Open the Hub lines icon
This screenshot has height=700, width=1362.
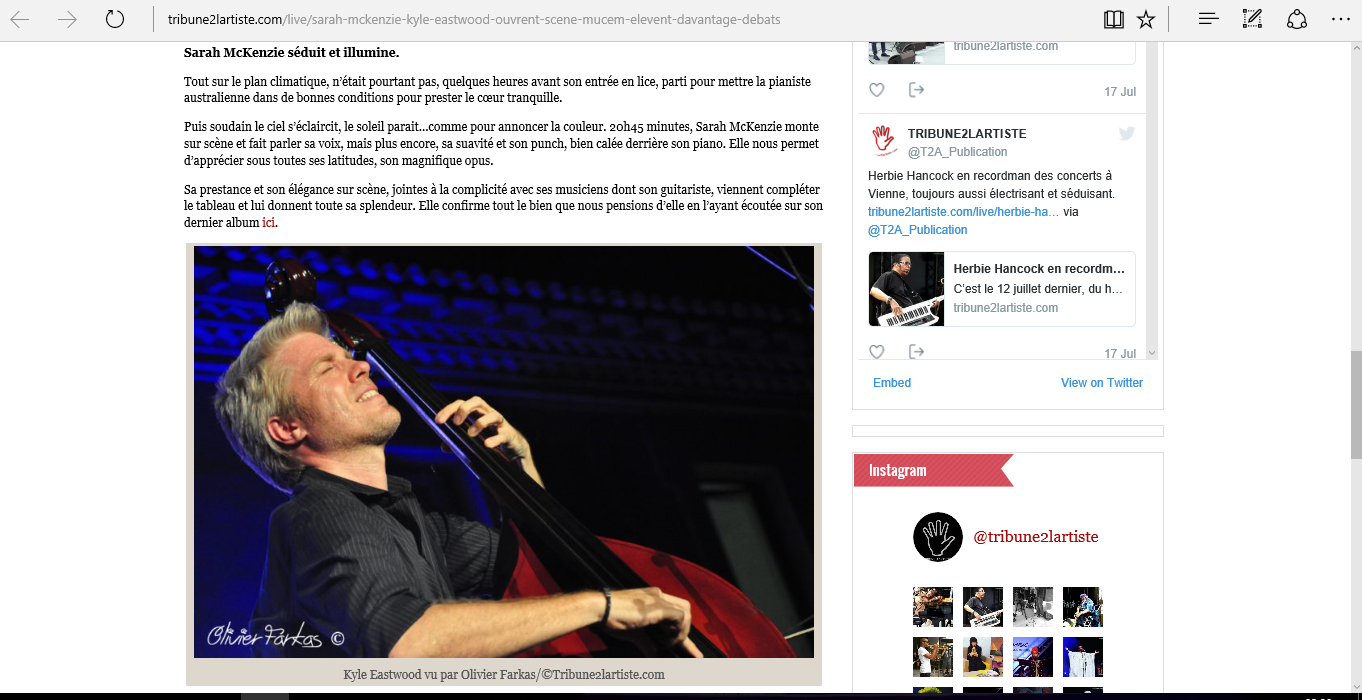(1208, 19)
